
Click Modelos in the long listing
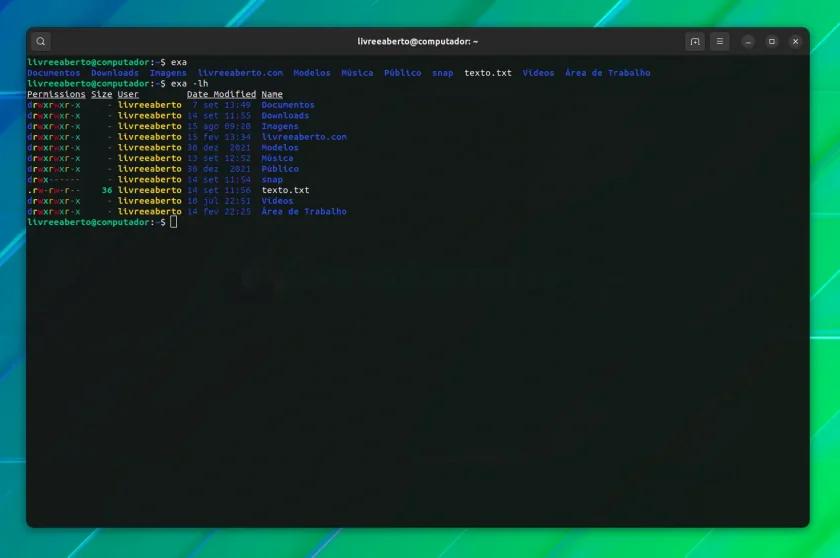(280, 148)
